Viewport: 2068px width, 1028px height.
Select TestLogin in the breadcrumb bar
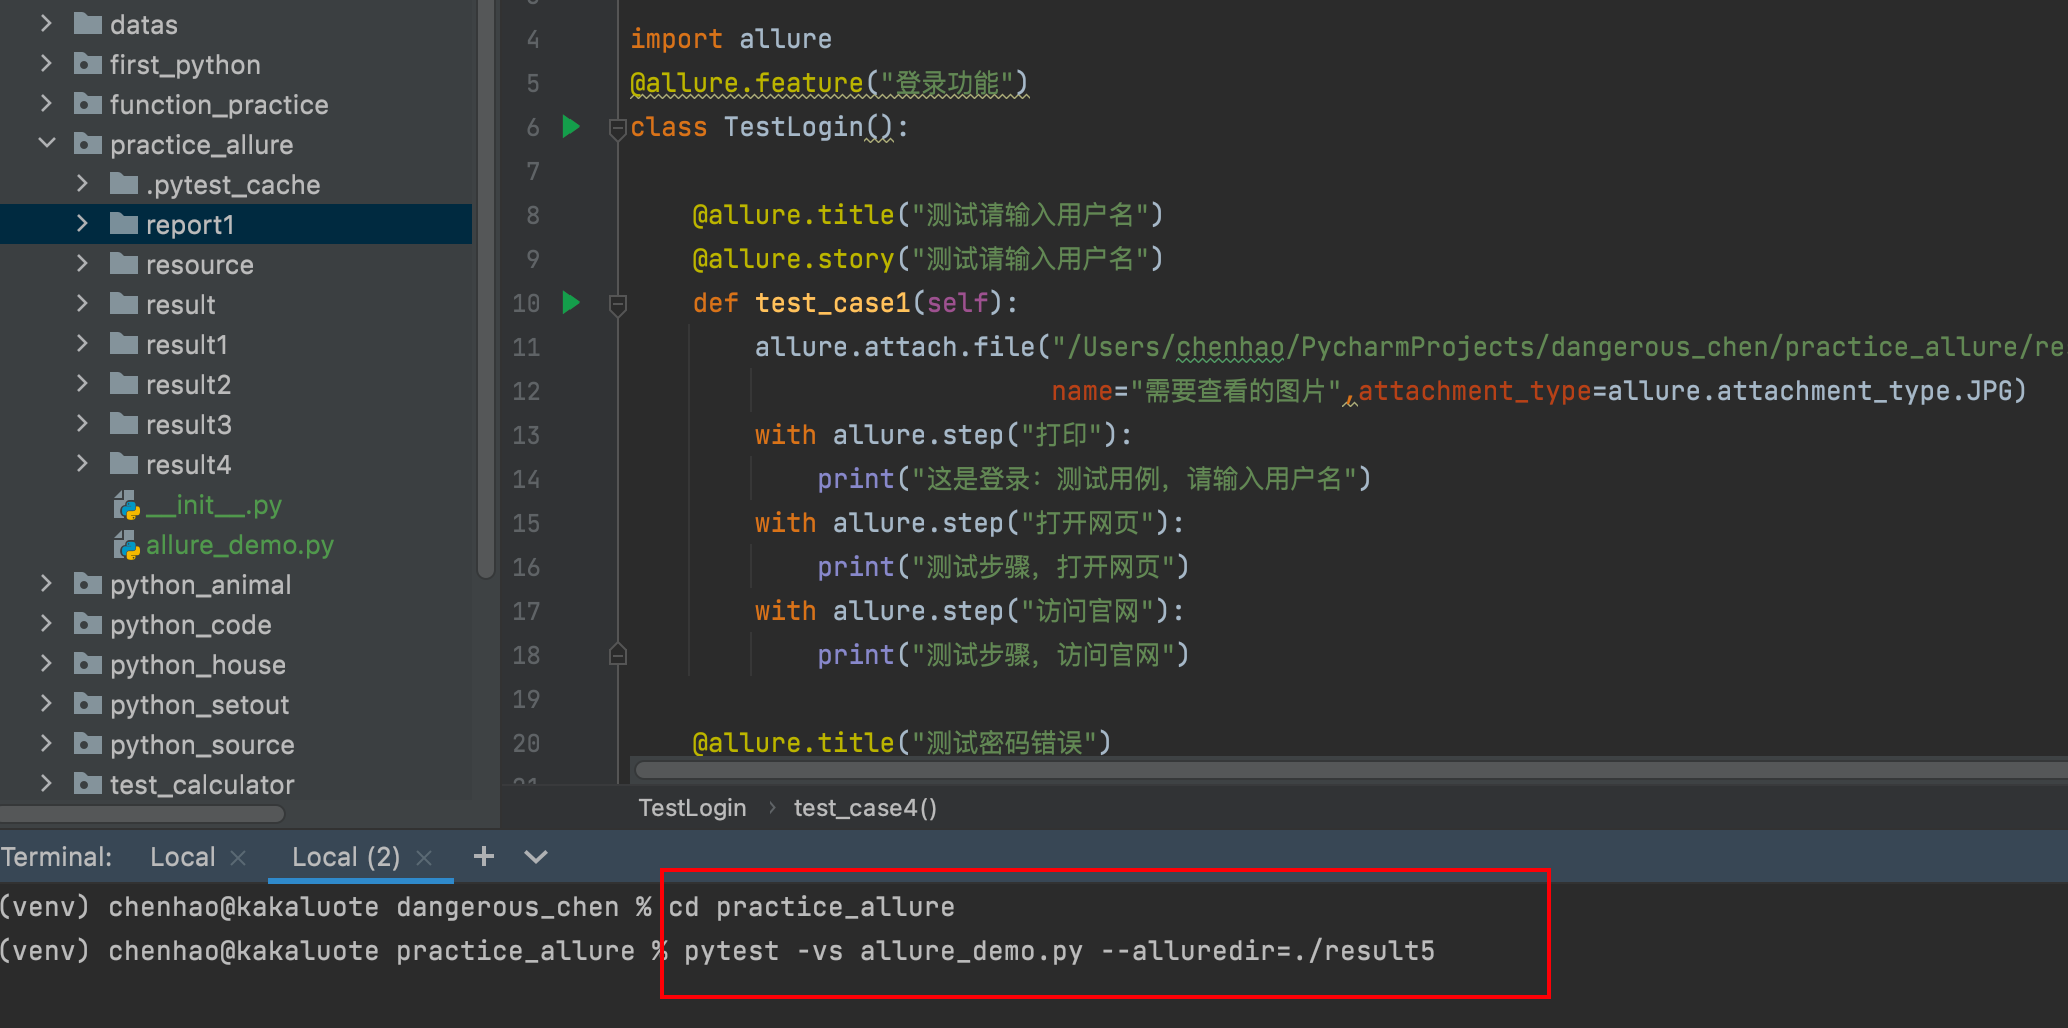click(x=692, y=808)
